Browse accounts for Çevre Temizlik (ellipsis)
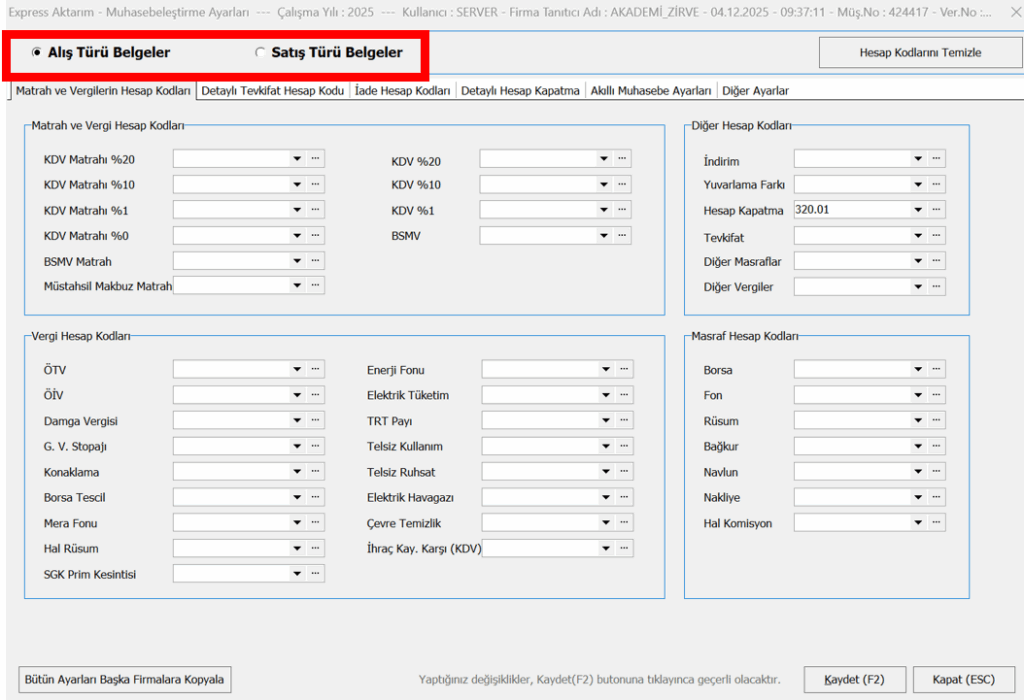Viewport: 1024px width, 700px height. tap(624, 522)
